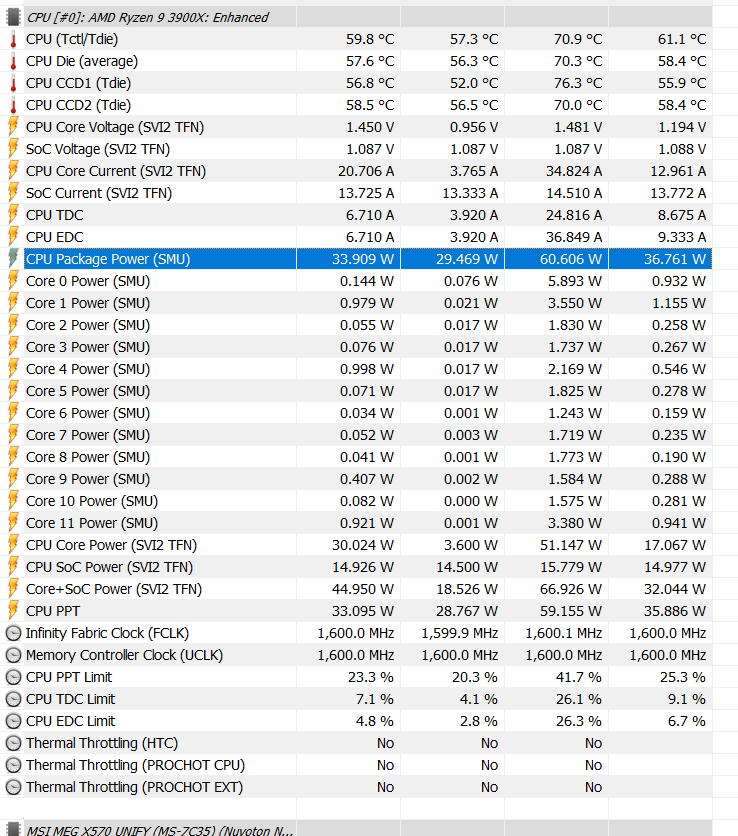The width and height of the screenshot is (738, 836).
Task: Click the lightning icon beside CPU PPT
Action: (13, 611)
